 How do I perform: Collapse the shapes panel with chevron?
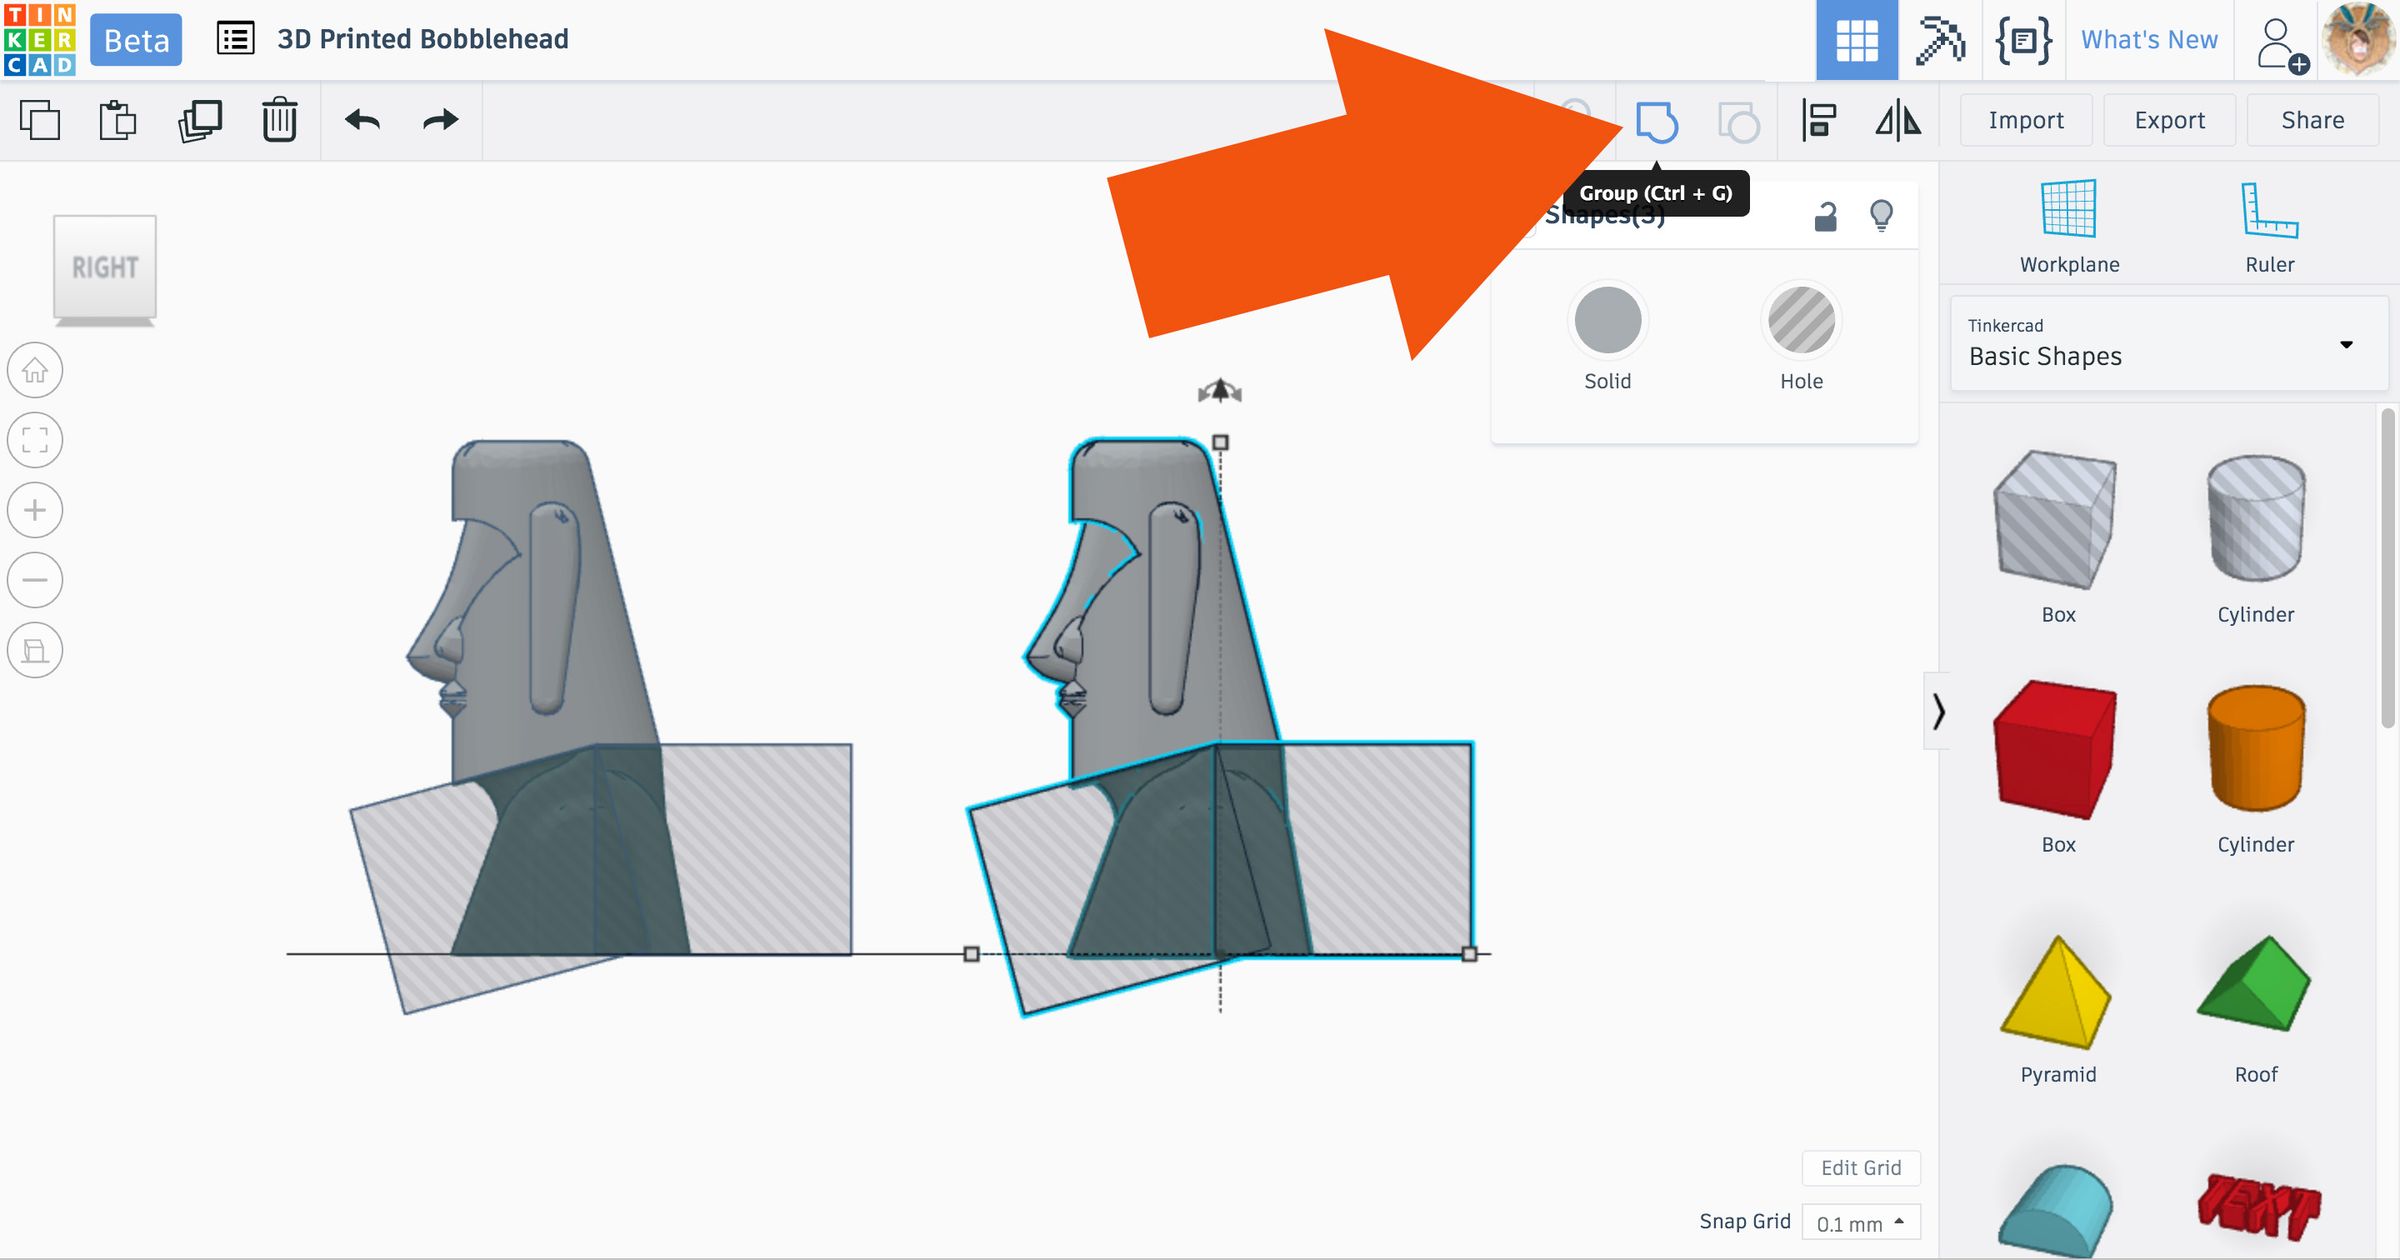[1938, 712]
